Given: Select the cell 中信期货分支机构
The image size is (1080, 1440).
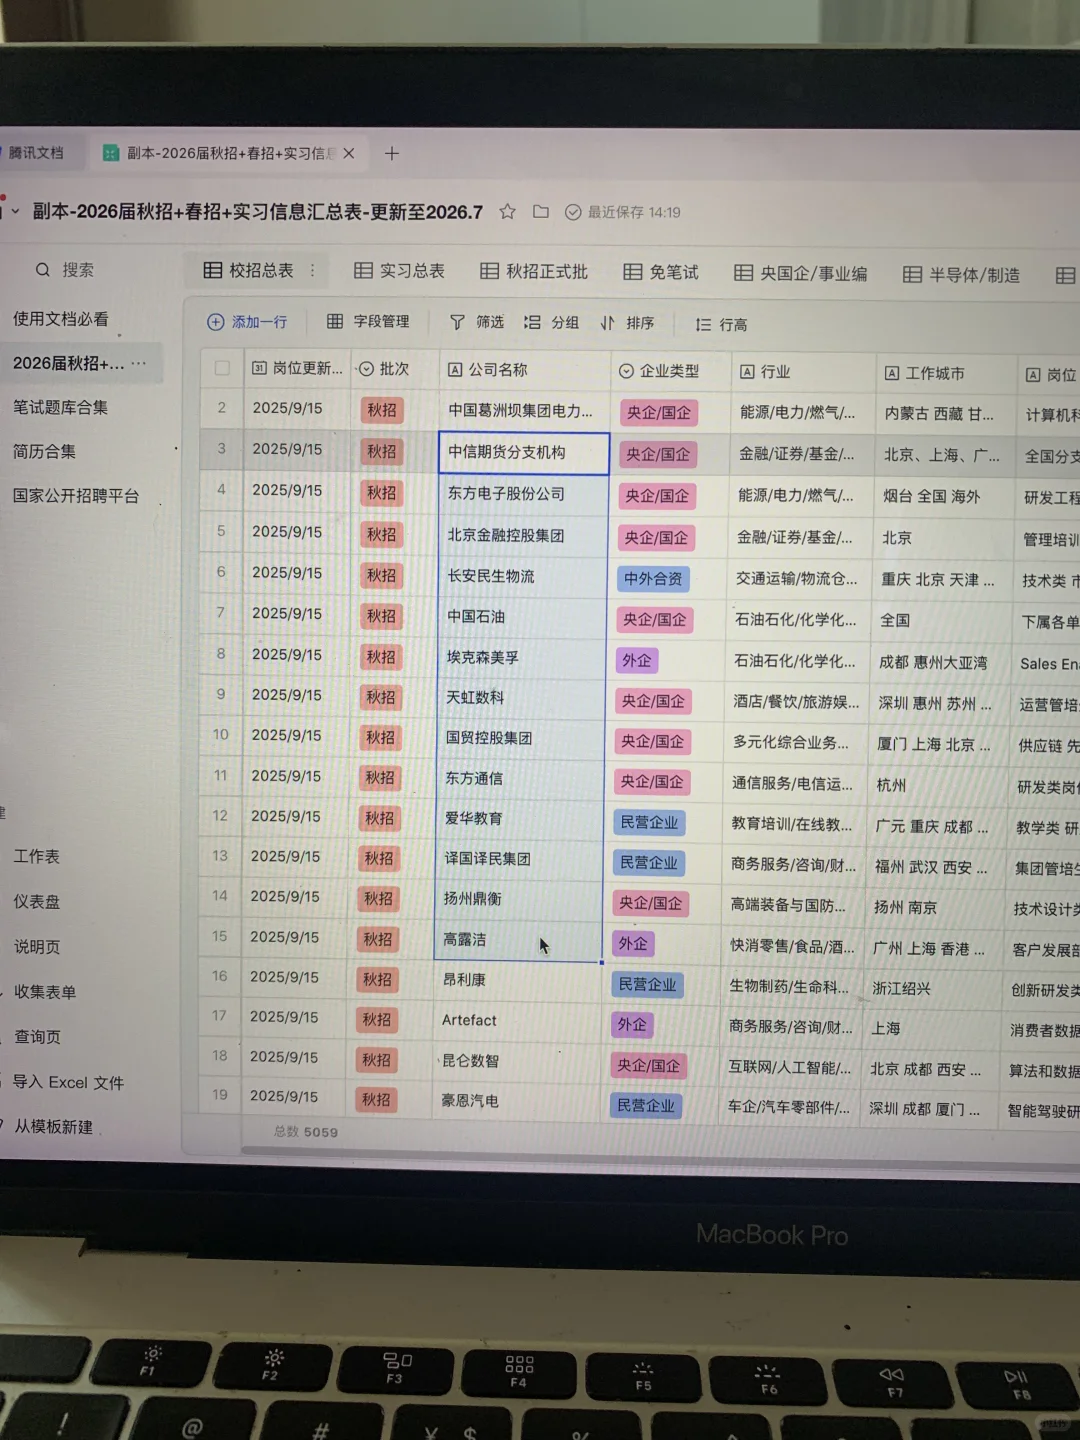Looking at the screenshot, I should click(523, 452).
